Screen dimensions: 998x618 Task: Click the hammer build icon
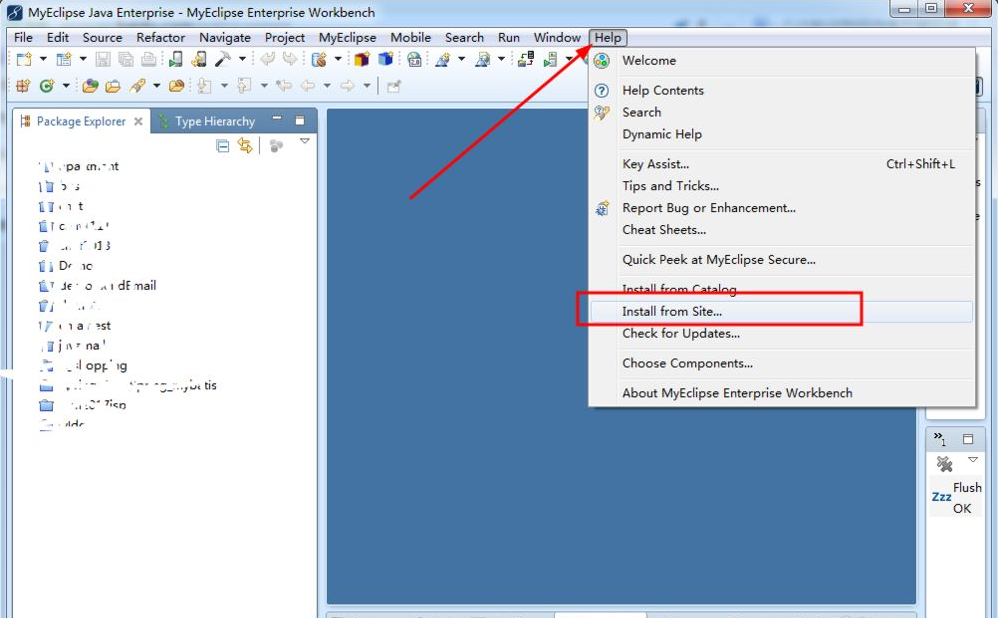222,60
